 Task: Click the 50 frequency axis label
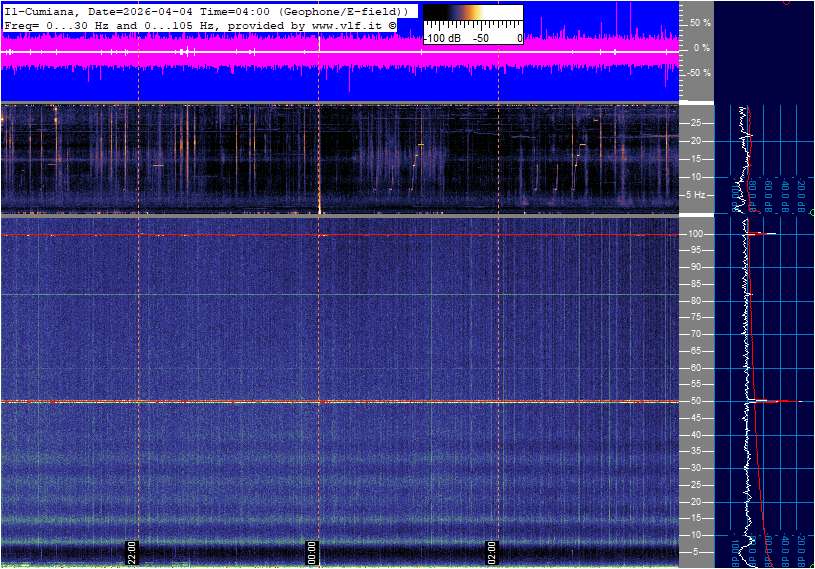tap(695, 401)
